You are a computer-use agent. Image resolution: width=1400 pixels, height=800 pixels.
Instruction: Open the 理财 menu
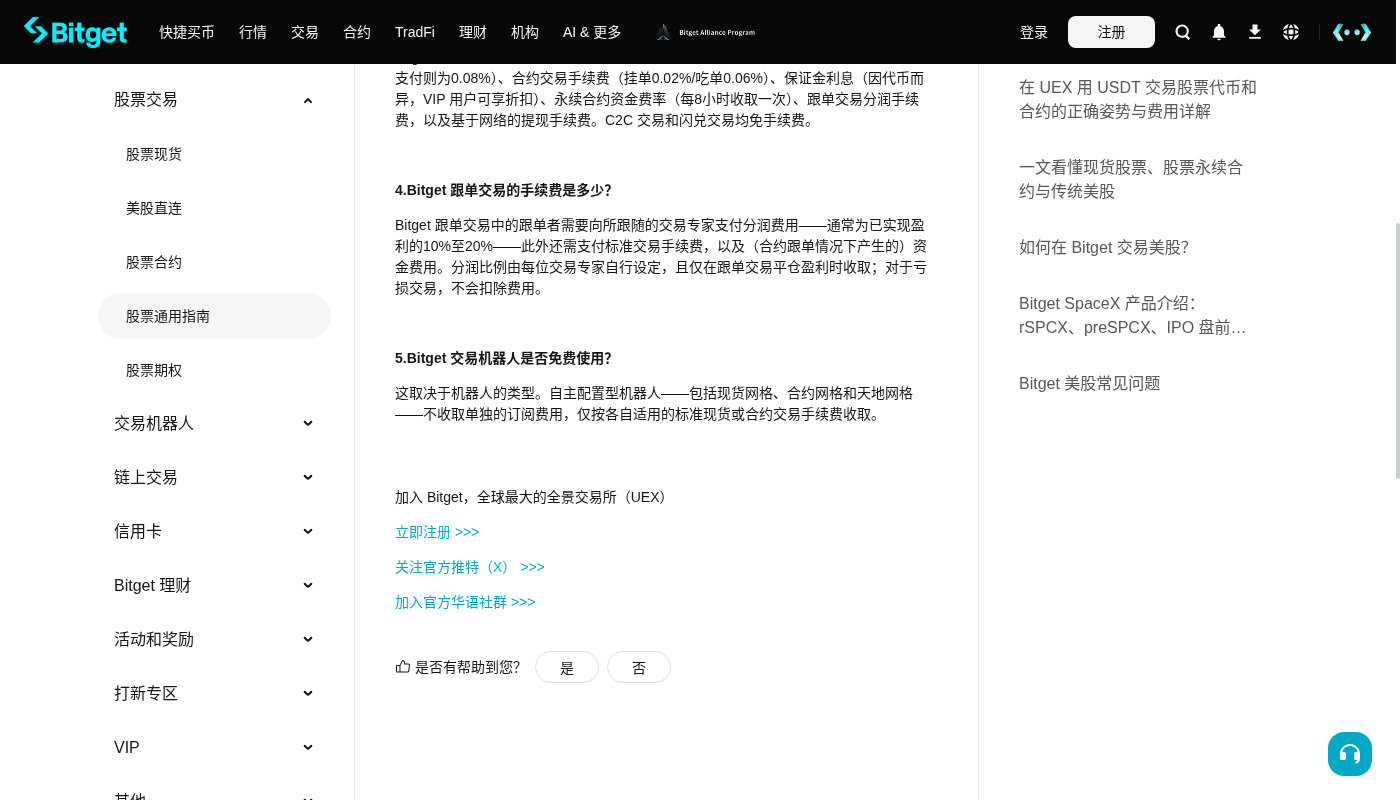(x=473, y=32)
